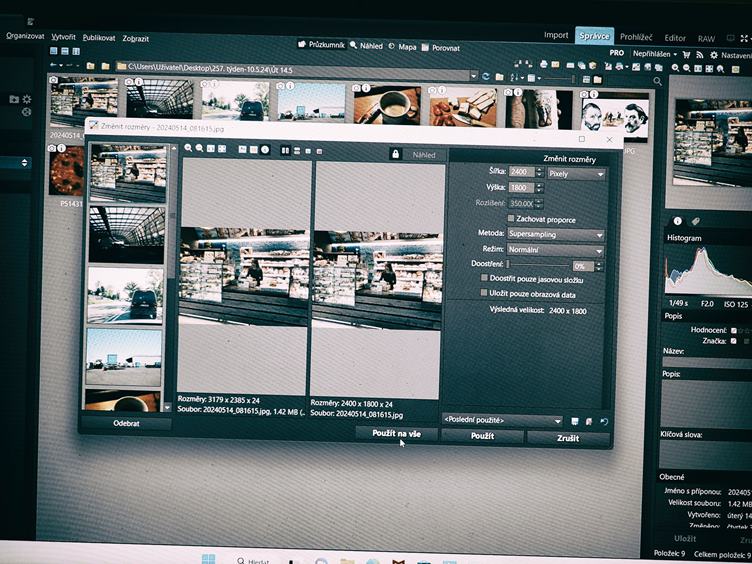This screenshot has height=564, width=752.
Task: Tick Doostřit pouze jasovou složku
Action: (484, 278)
